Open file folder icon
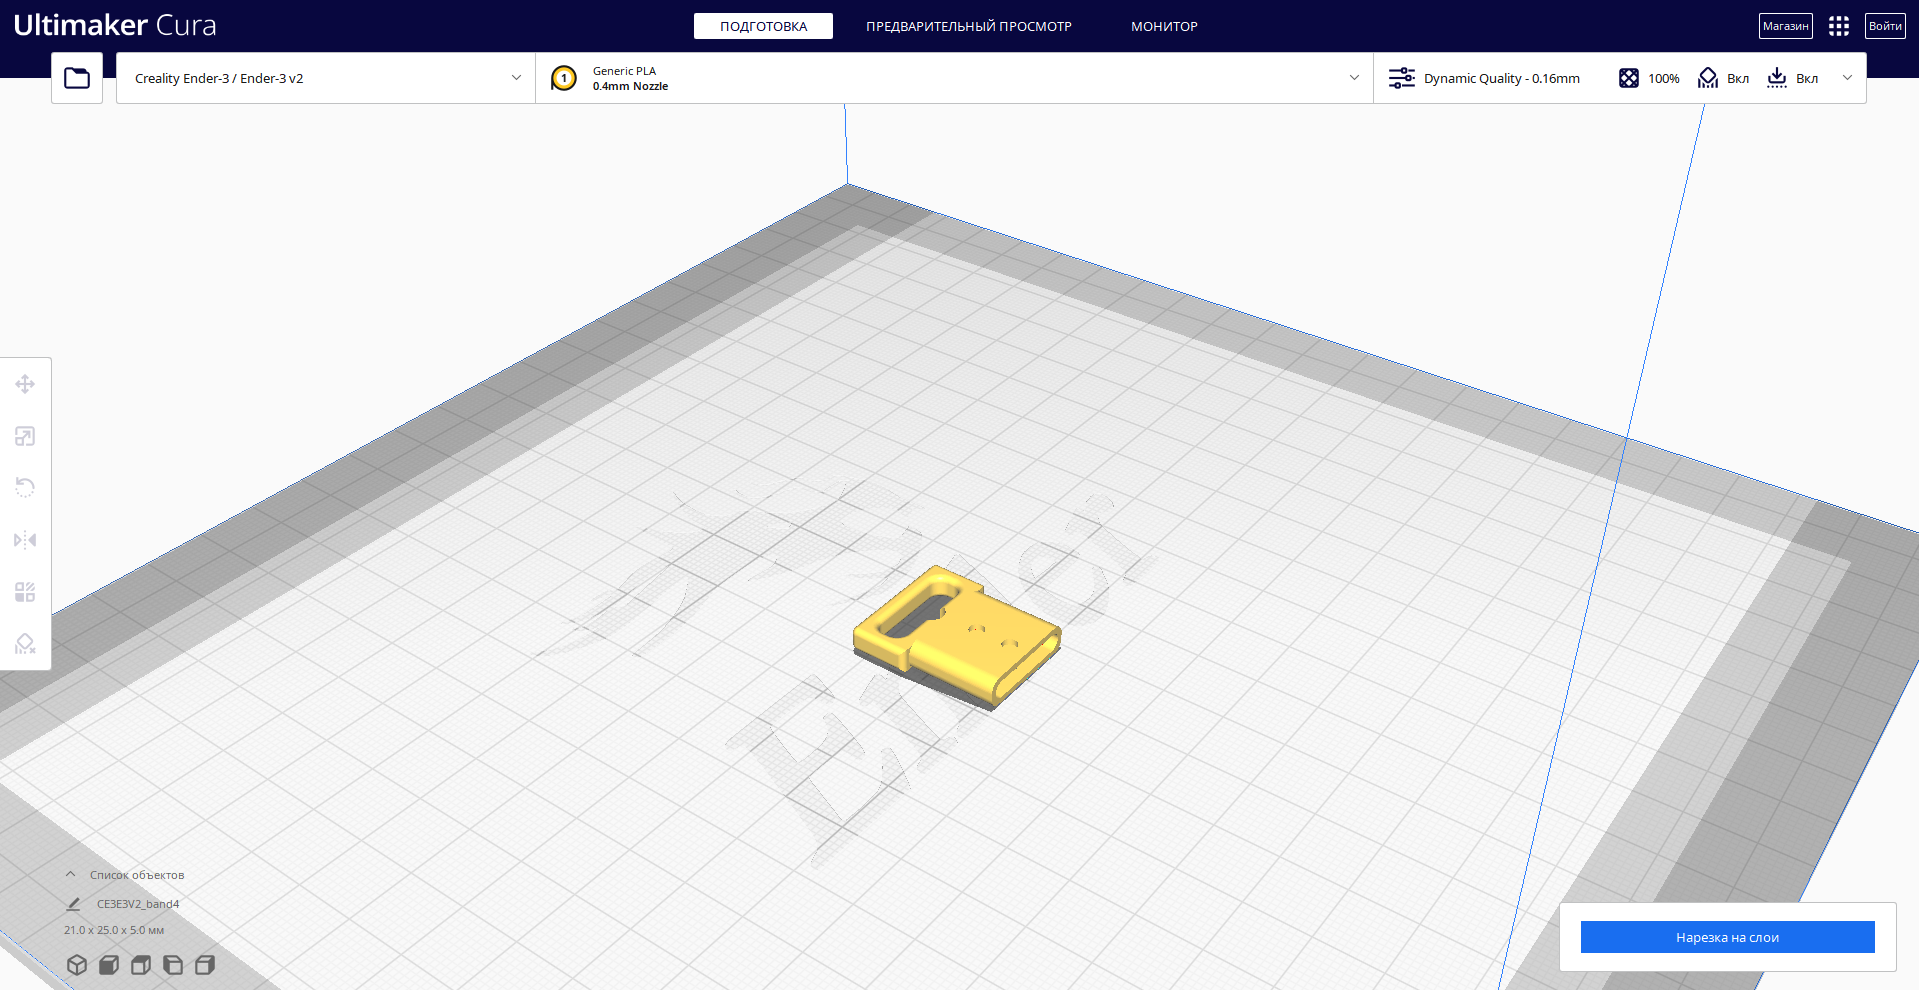1919x990 pixels. [77, 78]
